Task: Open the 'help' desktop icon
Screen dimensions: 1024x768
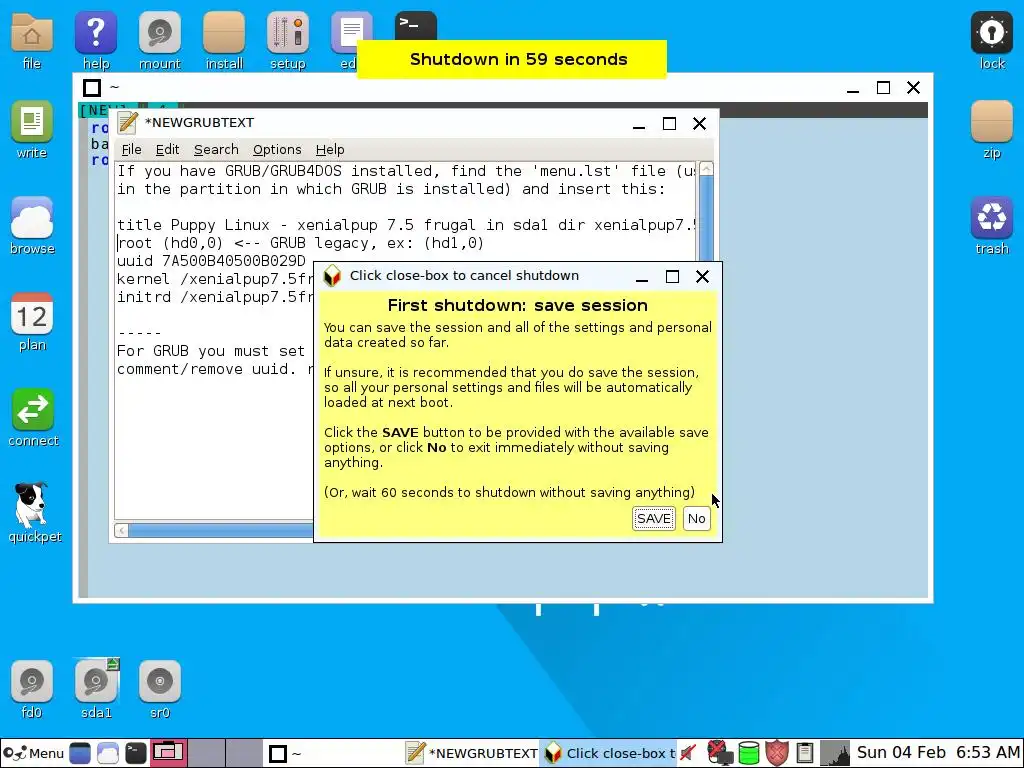Action: coord(95,40)
